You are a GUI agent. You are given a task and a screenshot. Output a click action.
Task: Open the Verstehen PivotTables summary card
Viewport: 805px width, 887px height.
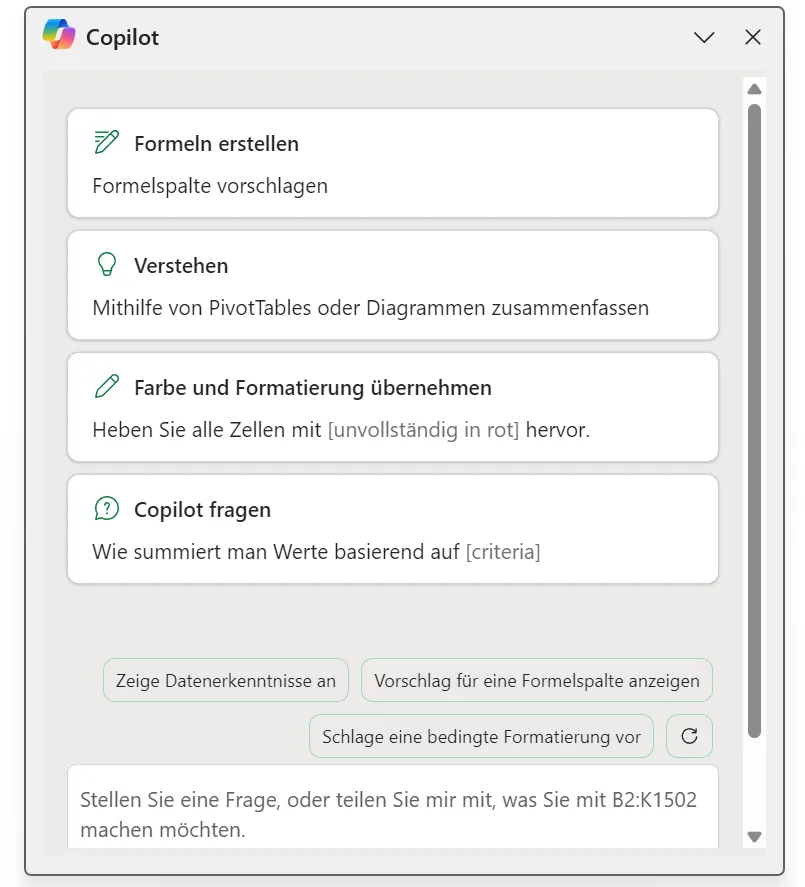[x=393, y=285]
